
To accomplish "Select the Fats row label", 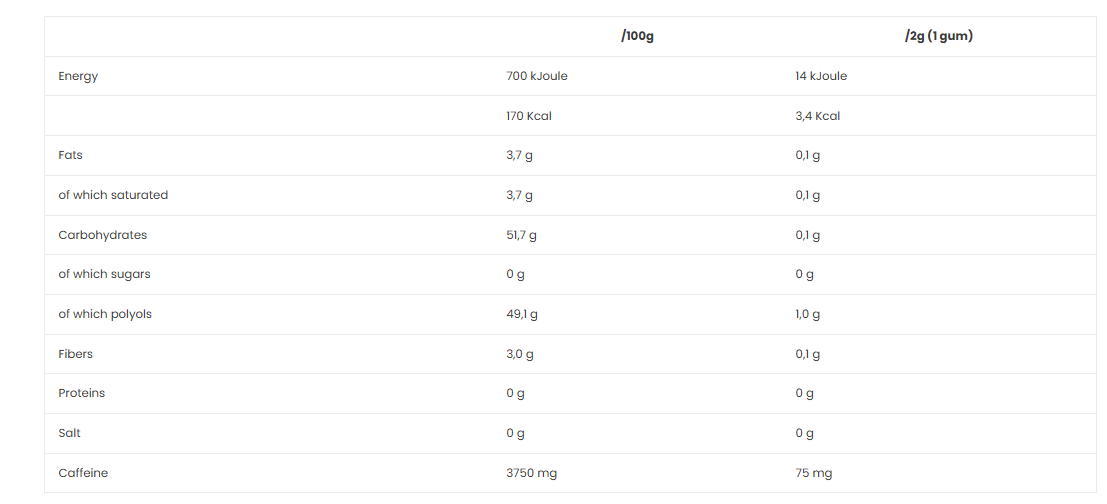I will (70, 155).
